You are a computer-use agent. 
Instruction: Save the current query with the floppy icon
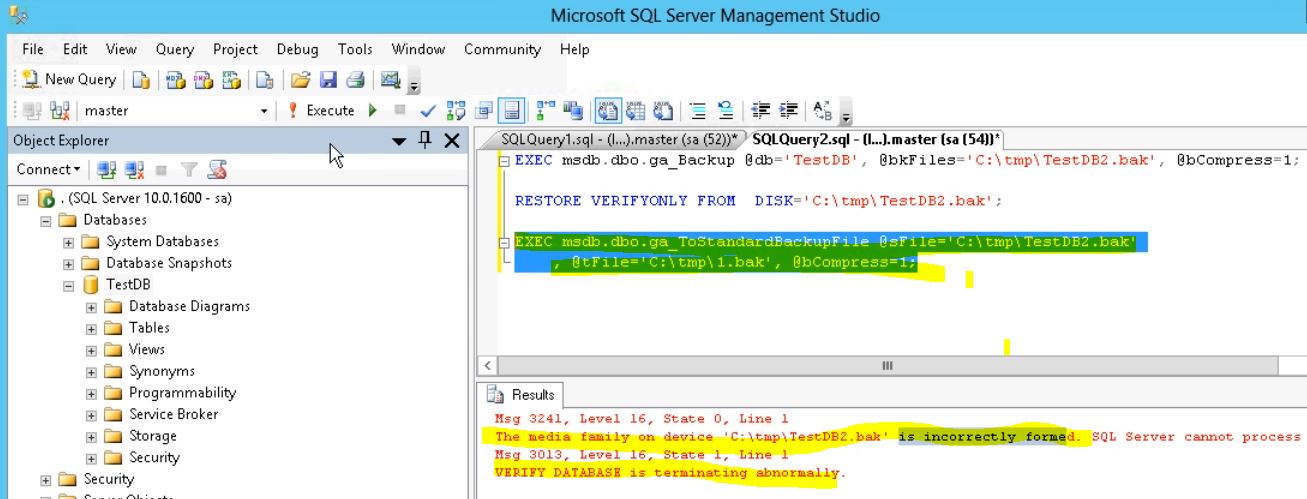pyautogui.click(x=328, y=80)
